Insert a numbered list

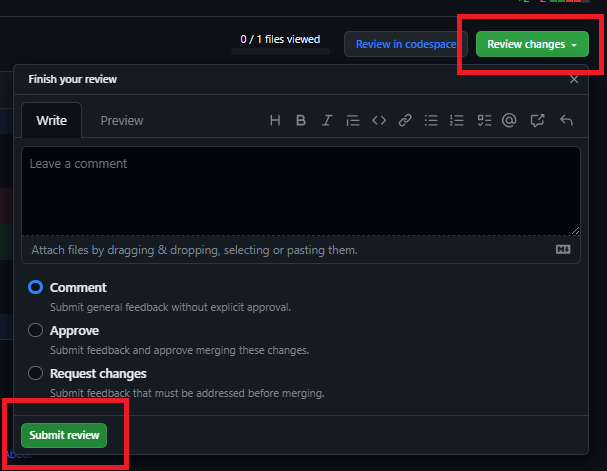coord(457,121)
